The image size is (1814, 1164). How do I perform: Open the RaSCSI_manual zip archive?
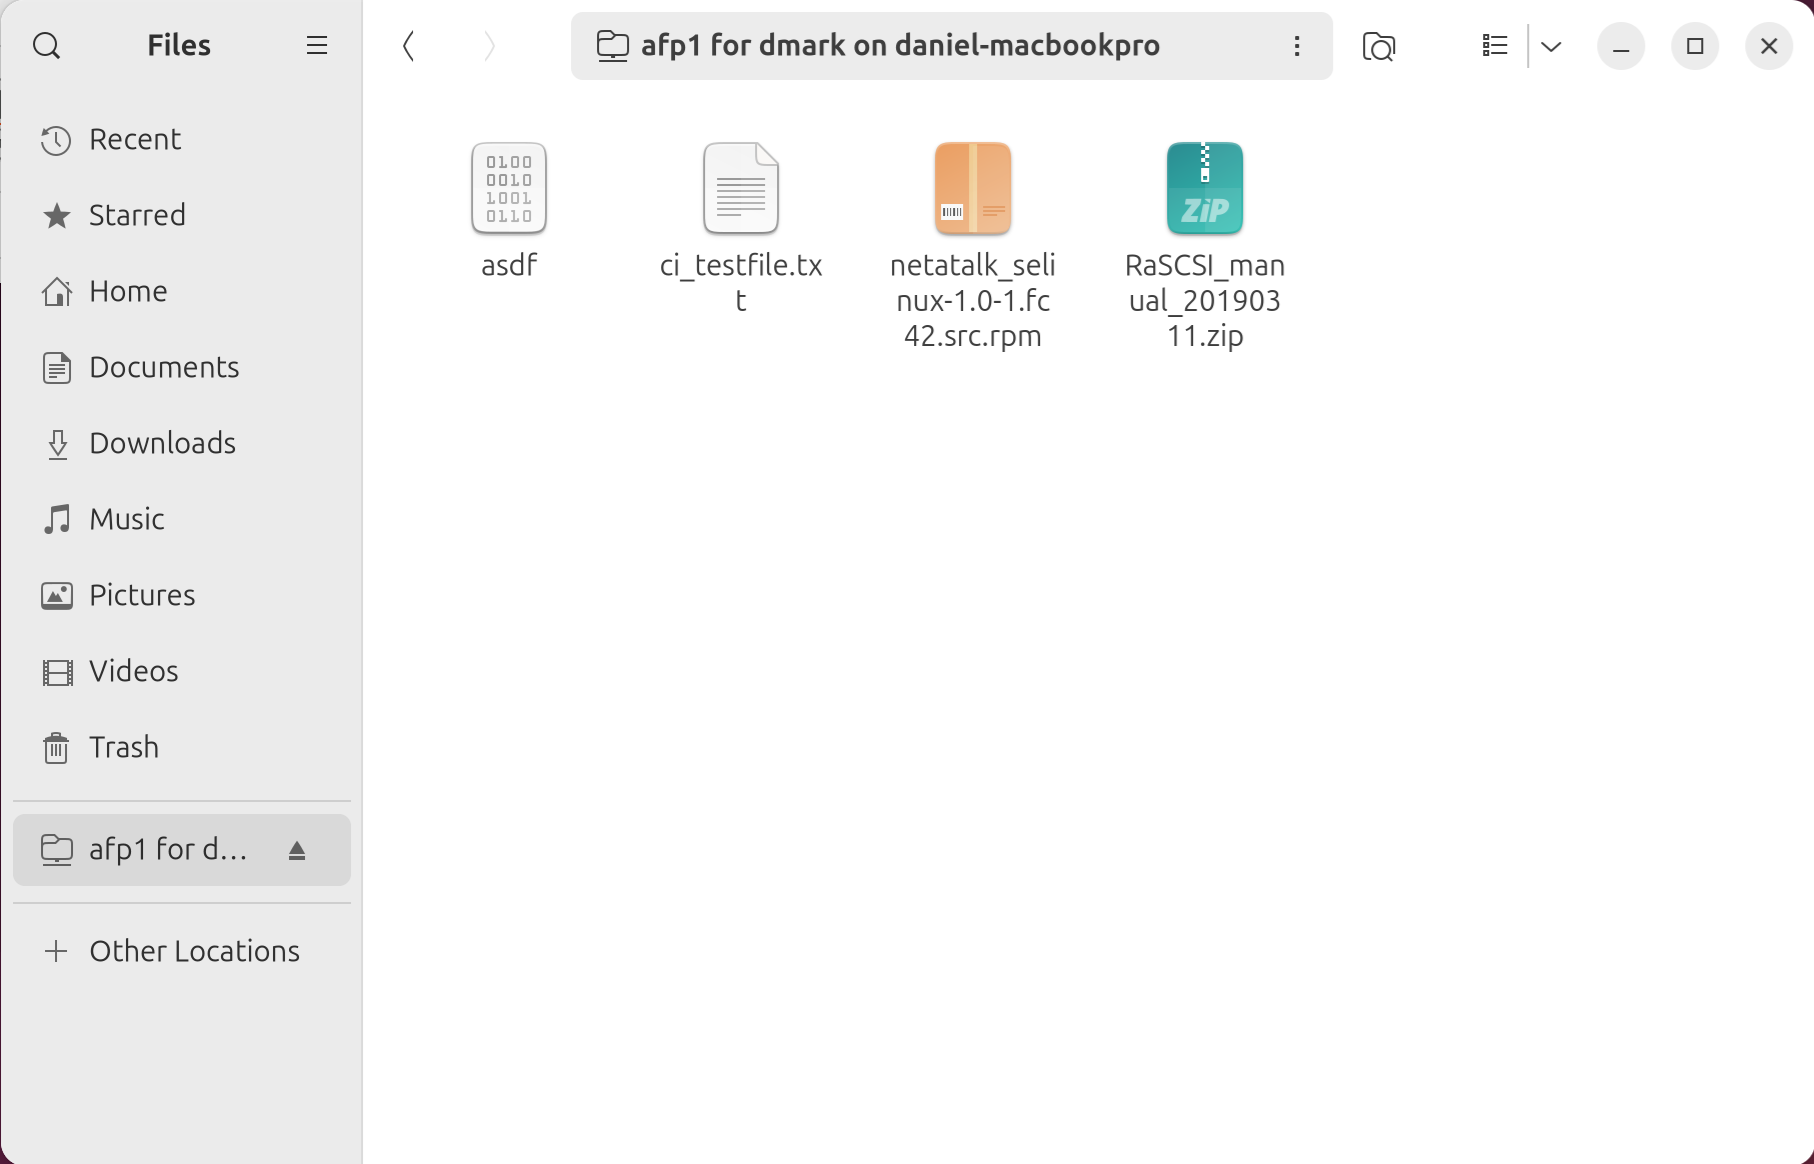point(1204,188)
